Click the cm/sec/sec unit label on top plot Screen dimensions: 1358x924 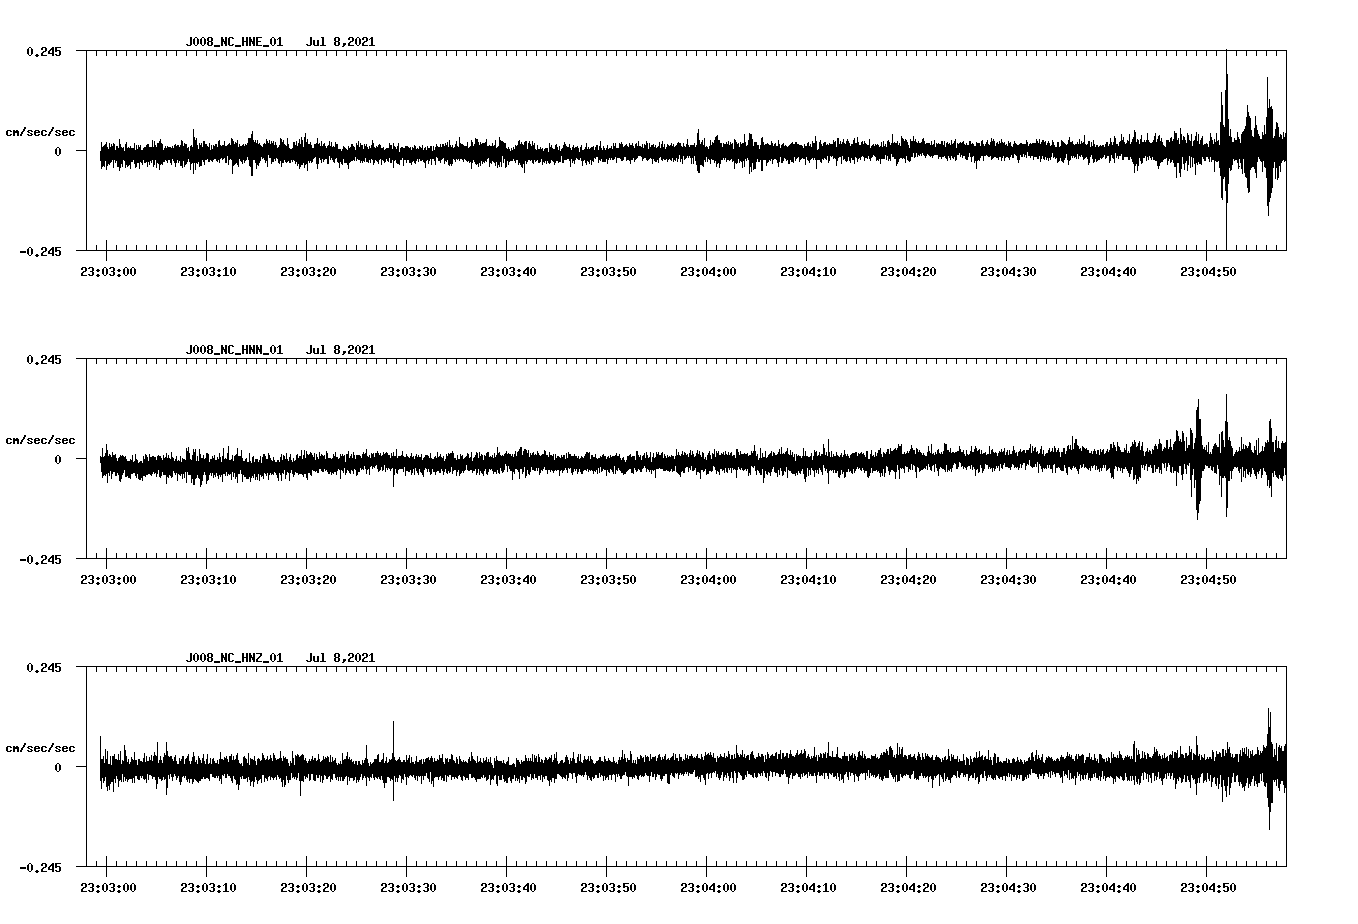point(40,130)
